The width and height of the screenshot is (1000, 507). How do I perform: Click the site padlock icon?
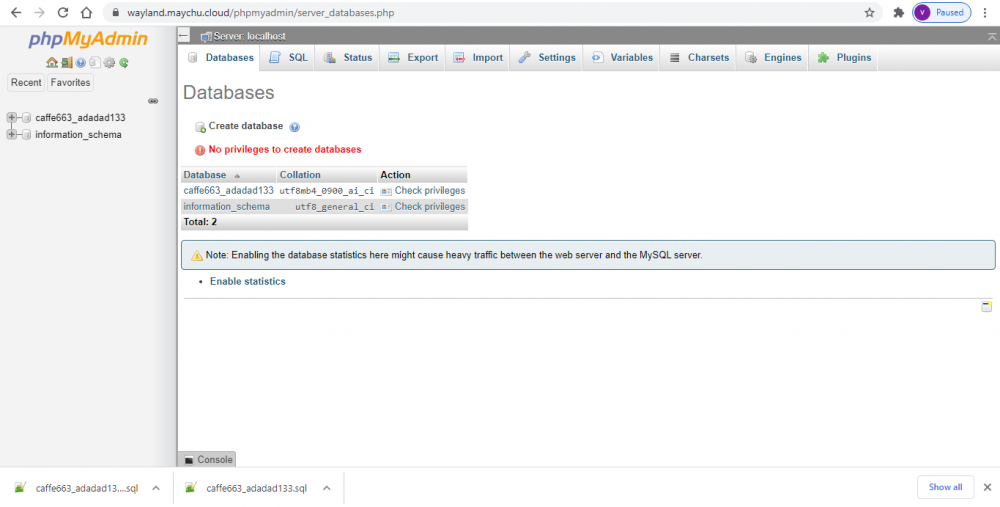coord(115,13)
